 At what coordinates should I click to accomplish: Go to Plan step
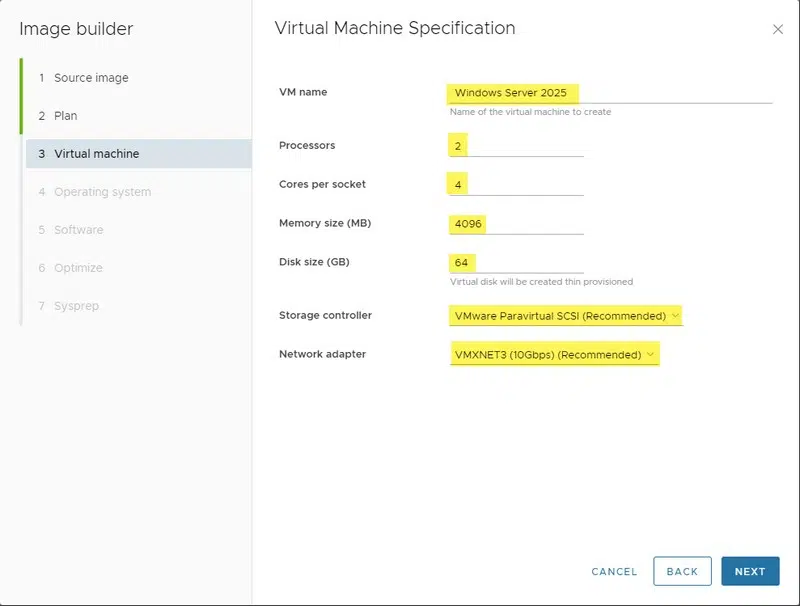65,116
